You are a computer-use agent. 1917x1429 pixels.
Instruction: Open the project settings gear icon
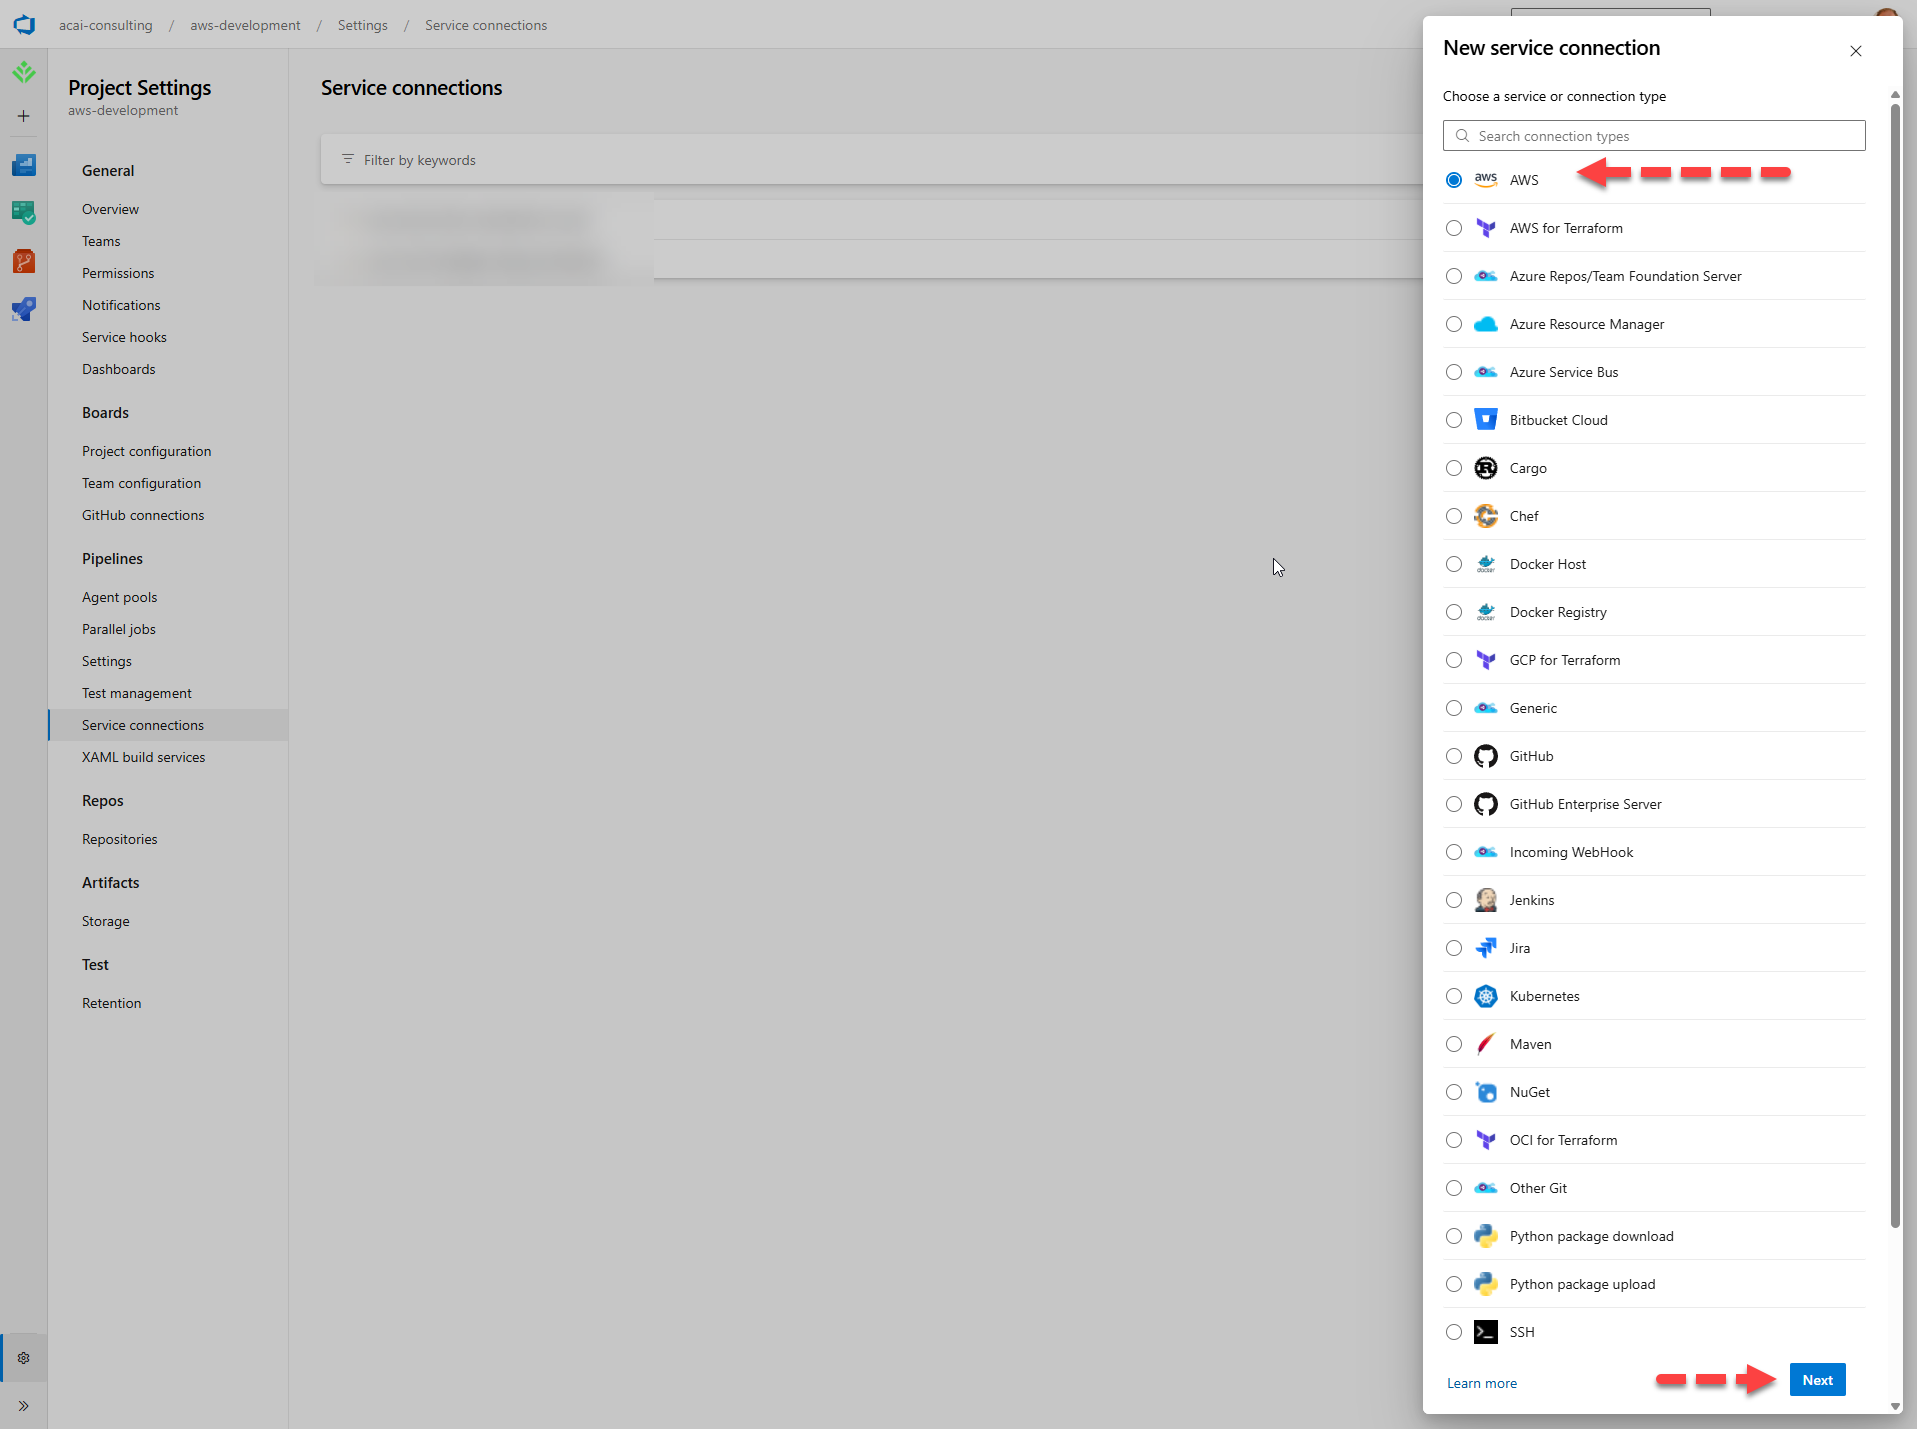pyautogui.click(x=24, y=1358)
